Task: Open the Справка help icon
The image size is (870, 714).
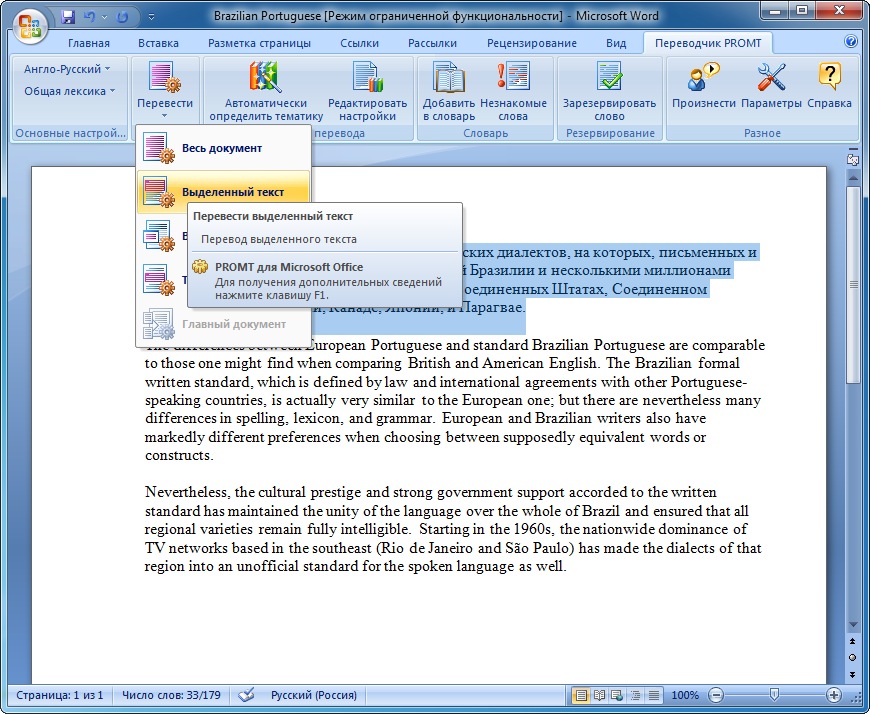Action: 829,78
